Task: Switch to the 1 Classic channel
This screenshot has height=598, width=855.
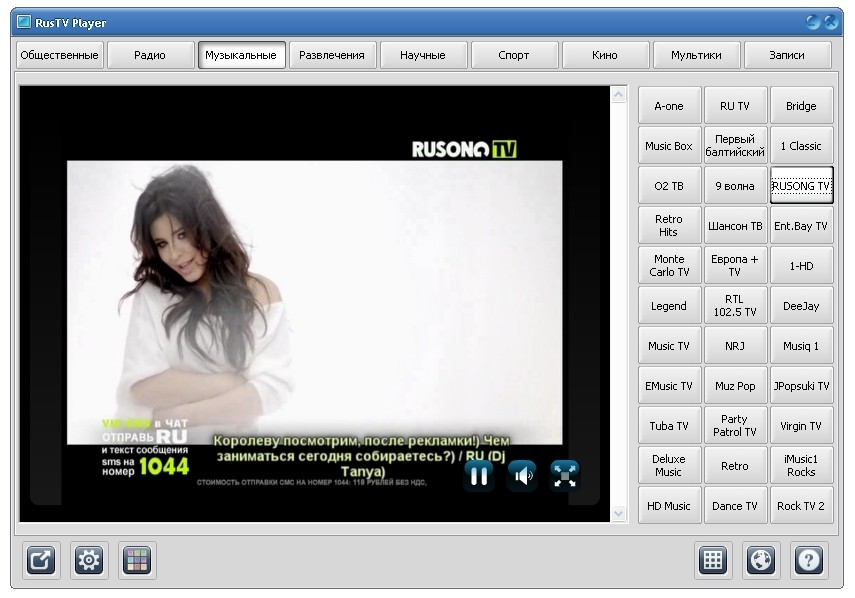Action: 801,146
